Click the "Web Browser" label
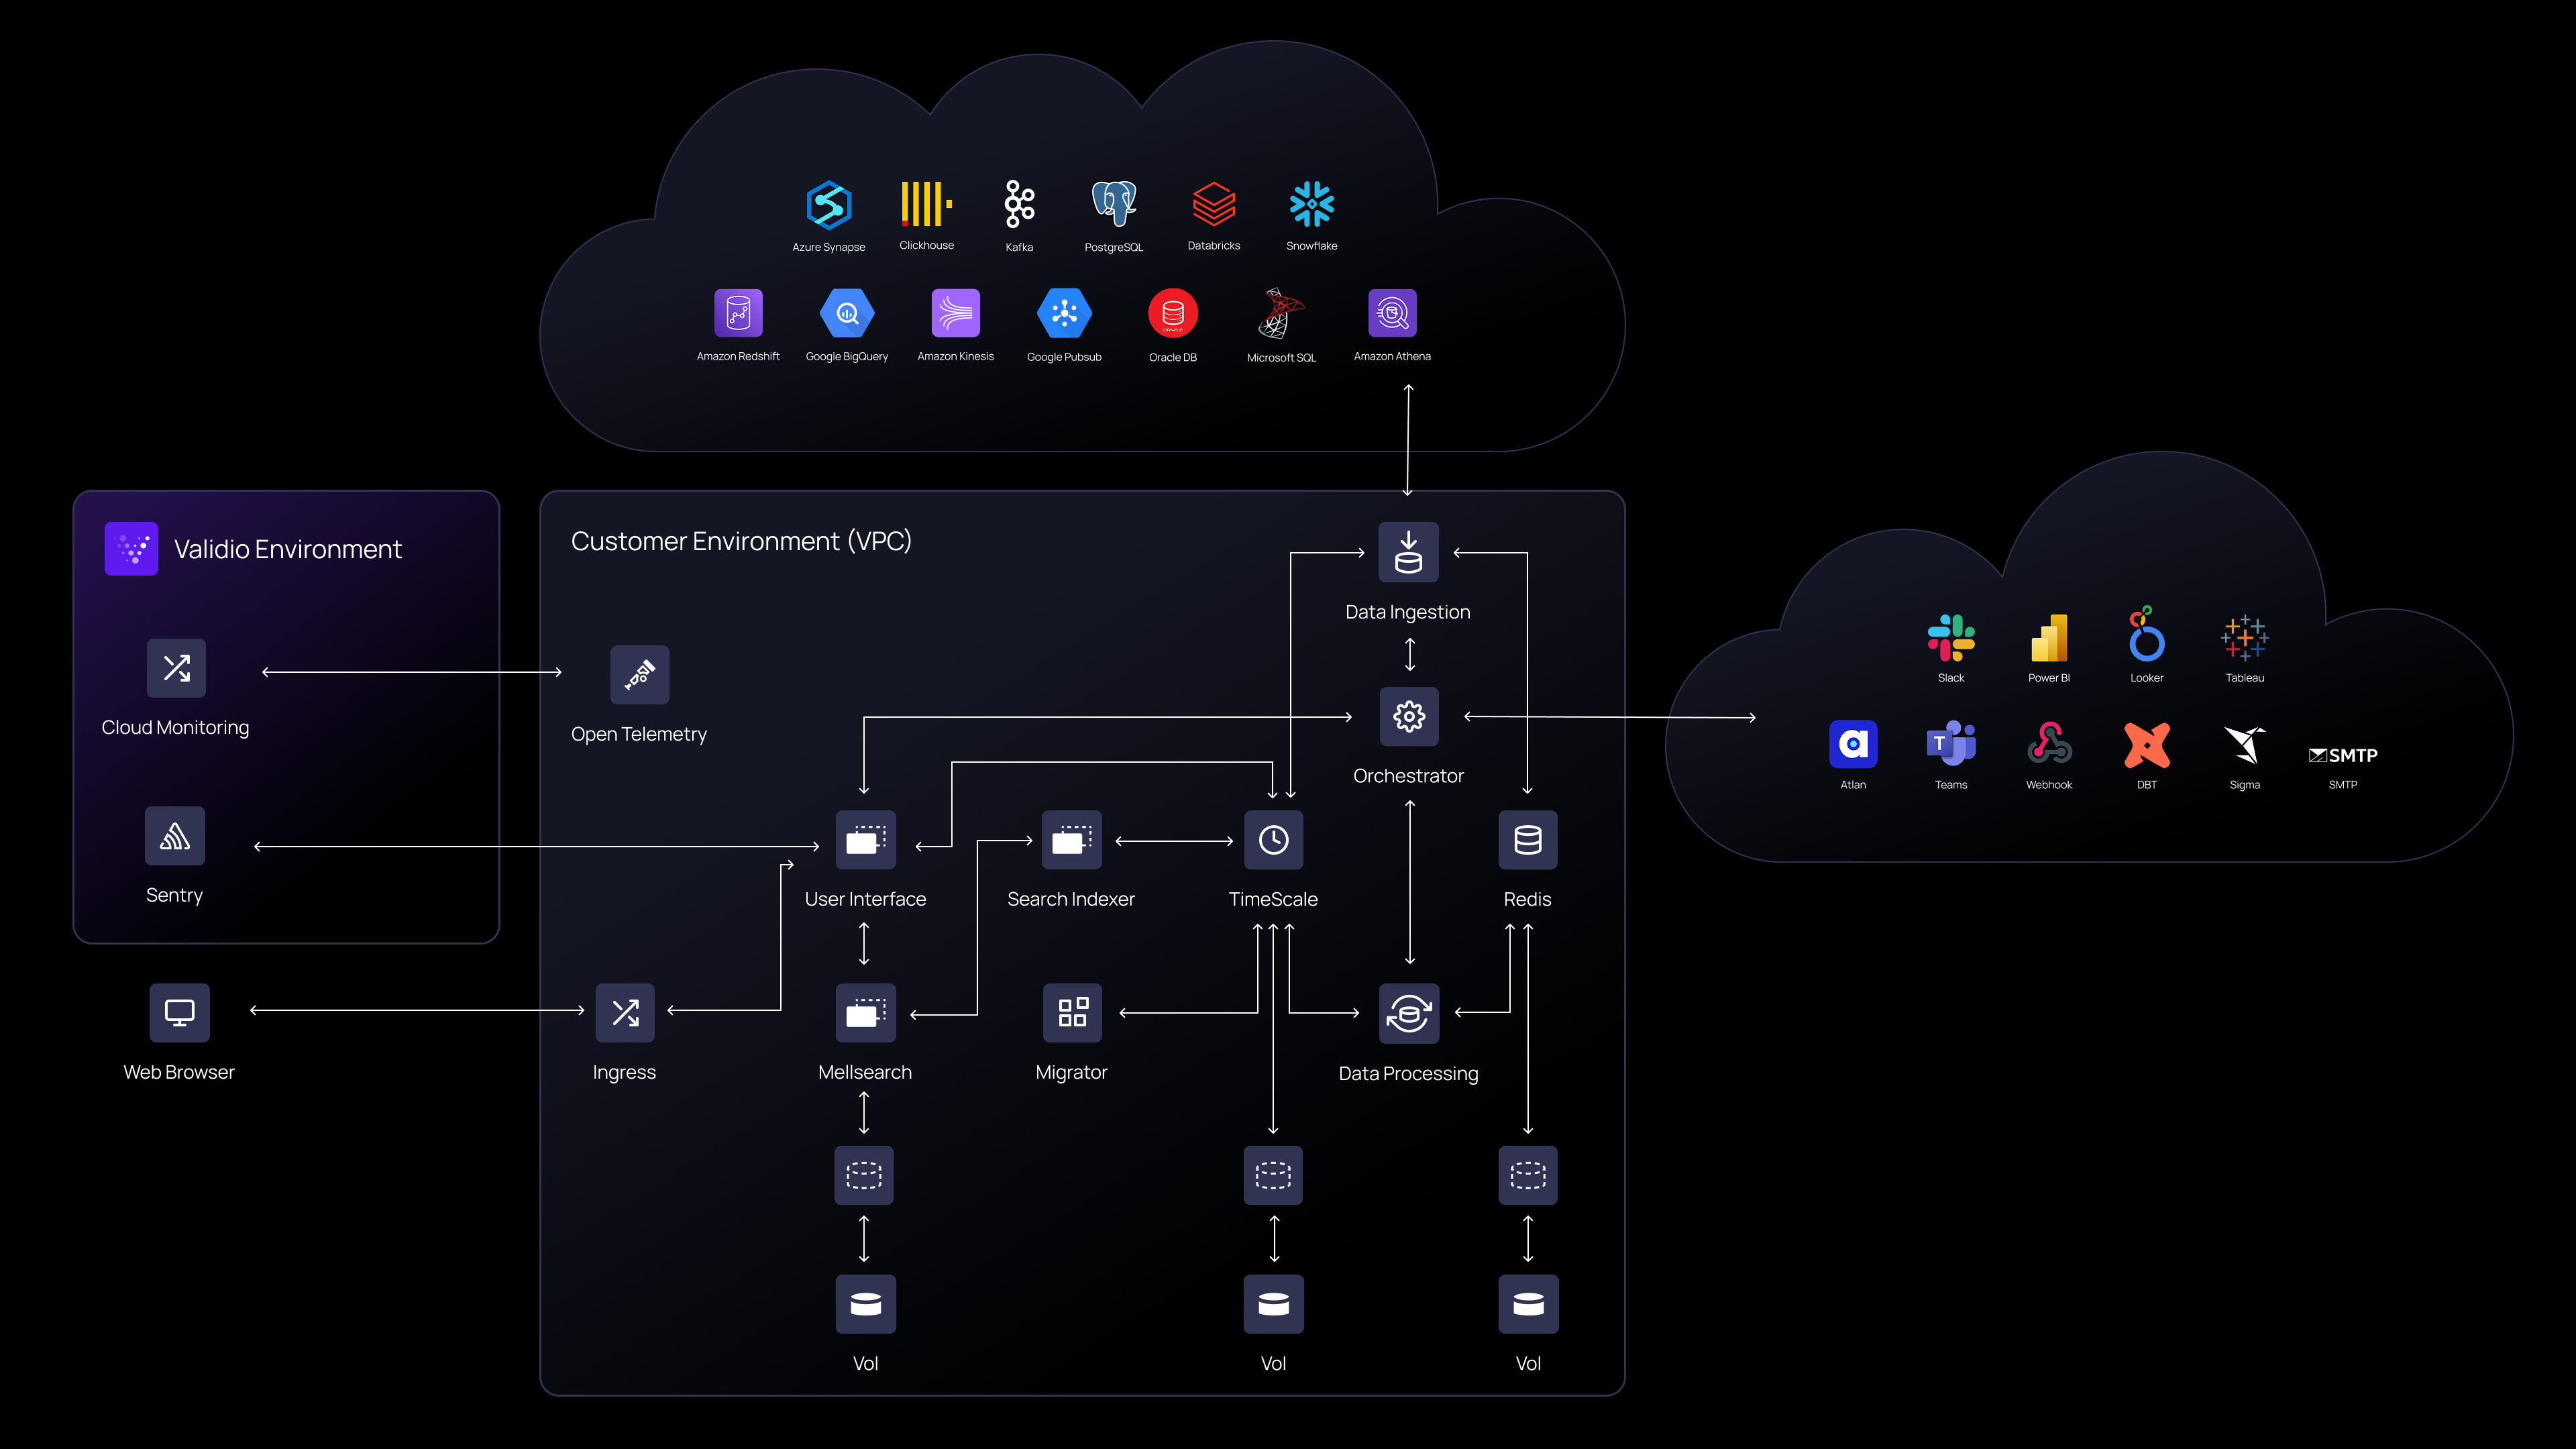This screenshot has width=2576, height=1449. tap(179, 1072)
